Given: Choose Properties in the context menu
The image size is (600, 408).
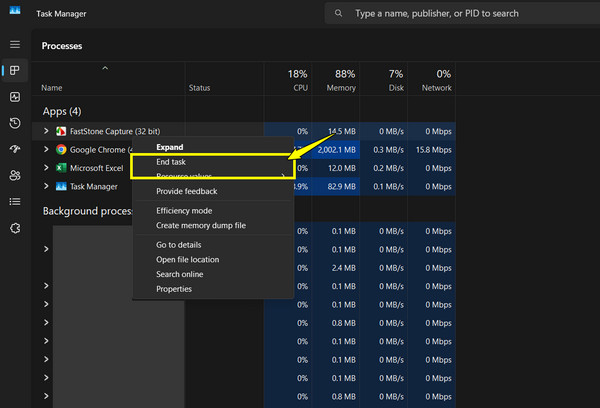Looking at the screenshot, I should click(174, 289).
